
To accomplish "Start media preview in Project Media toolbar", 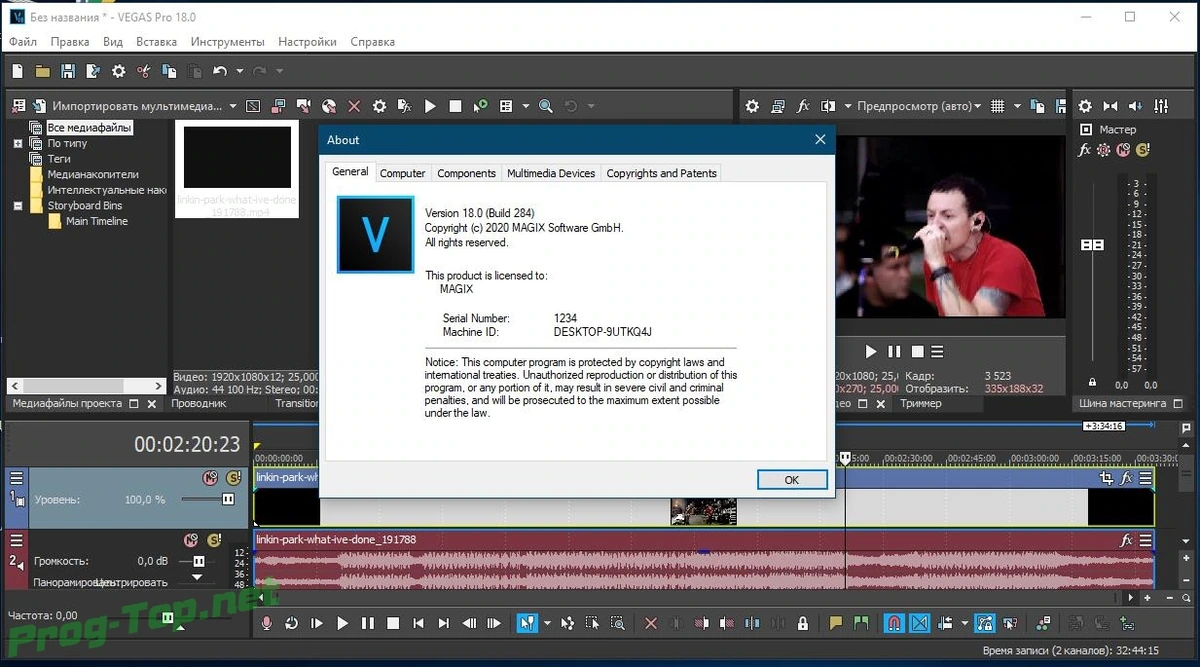I will (x=430, y=105).
